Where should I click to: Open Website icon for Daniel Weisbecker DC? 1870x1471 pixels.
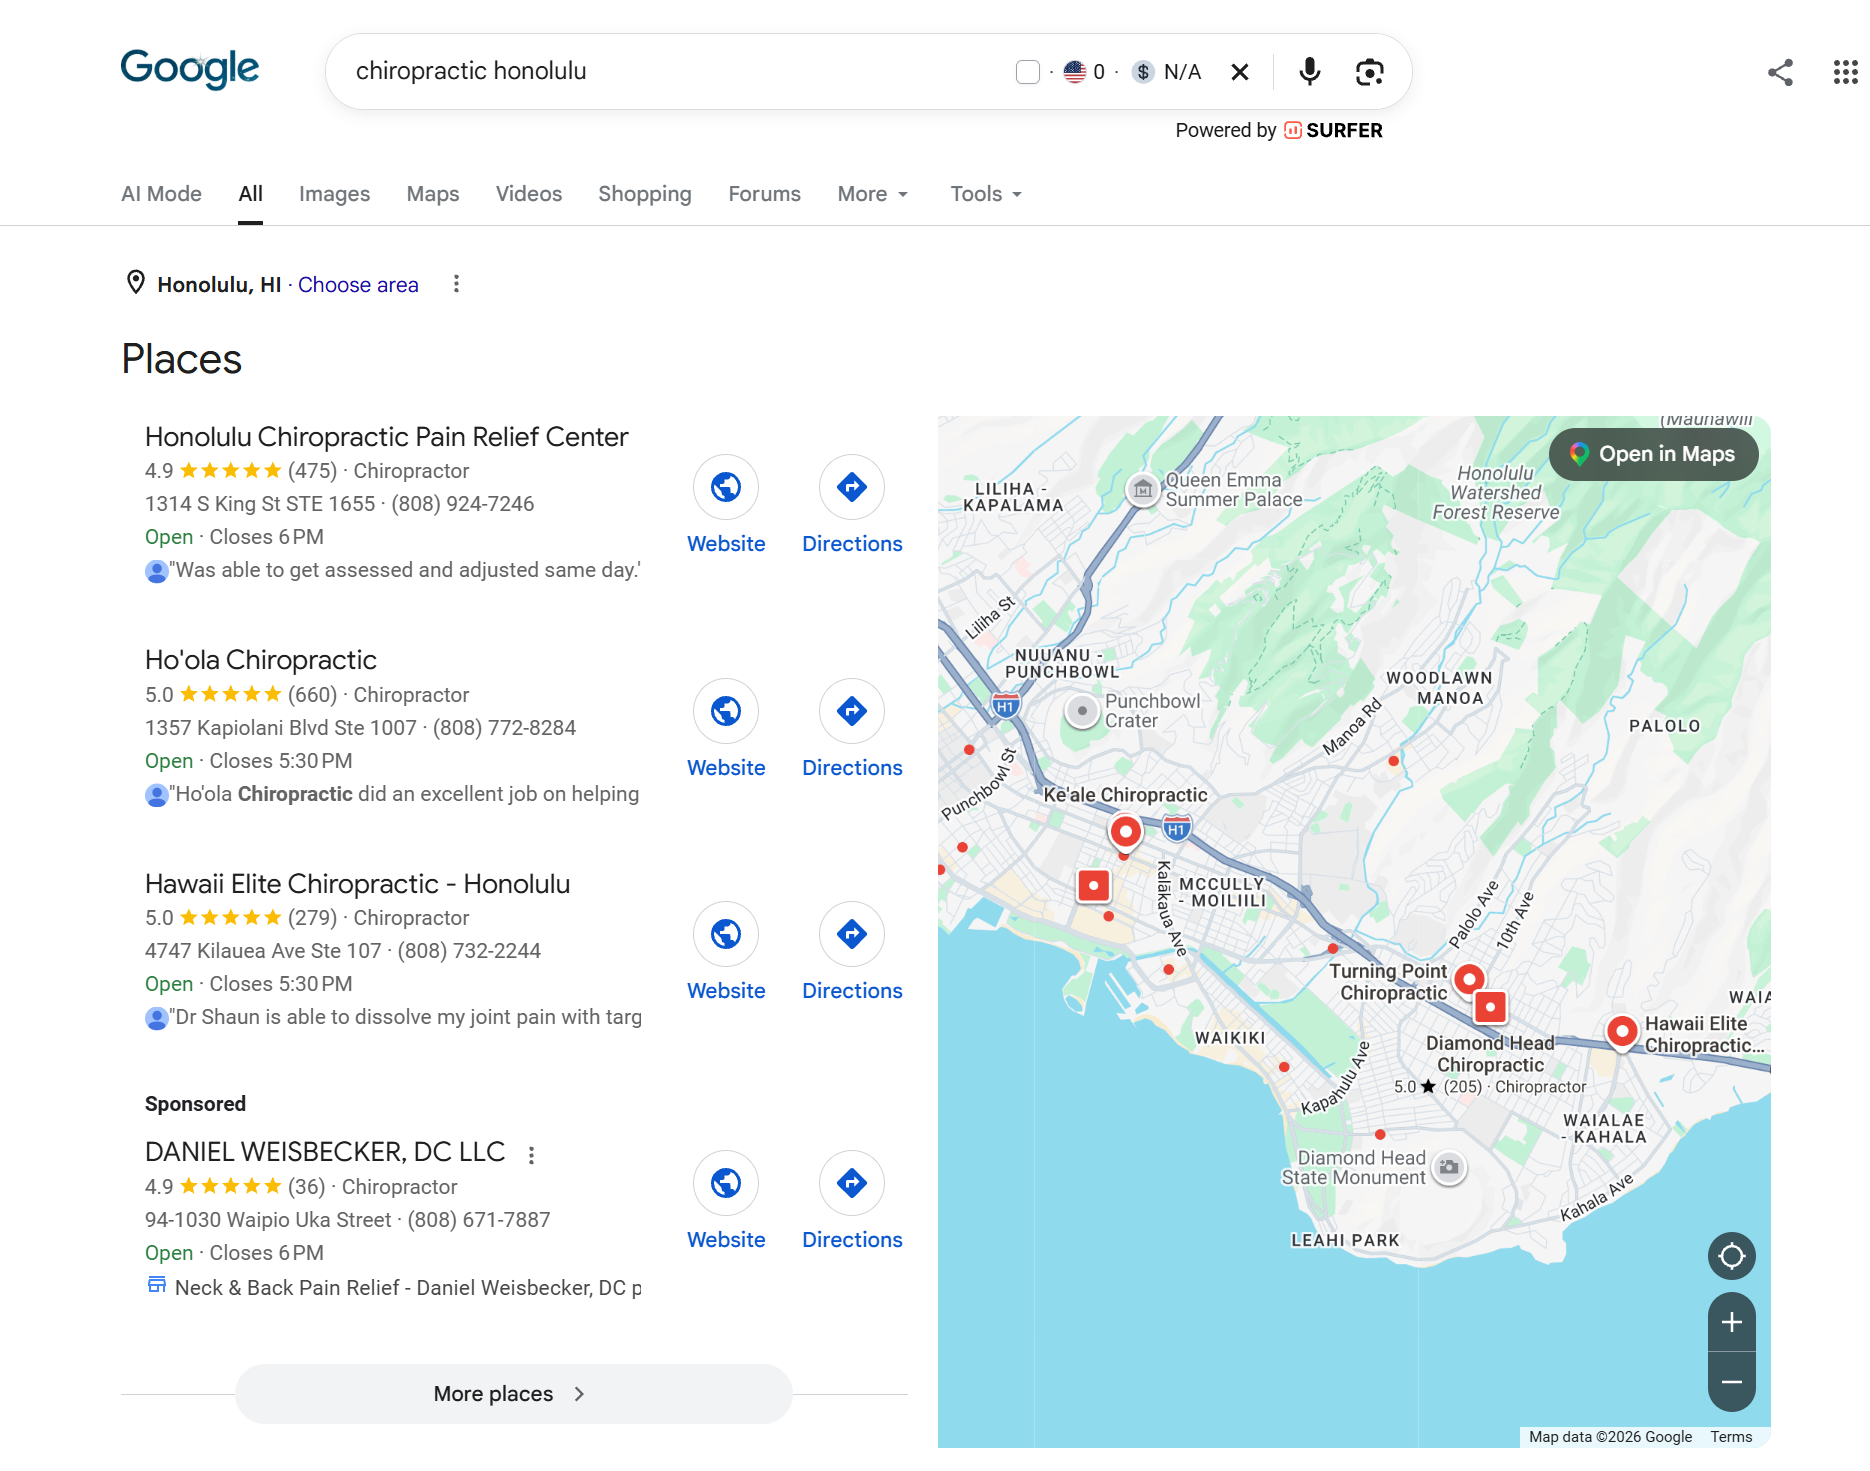click(726, 1183)
